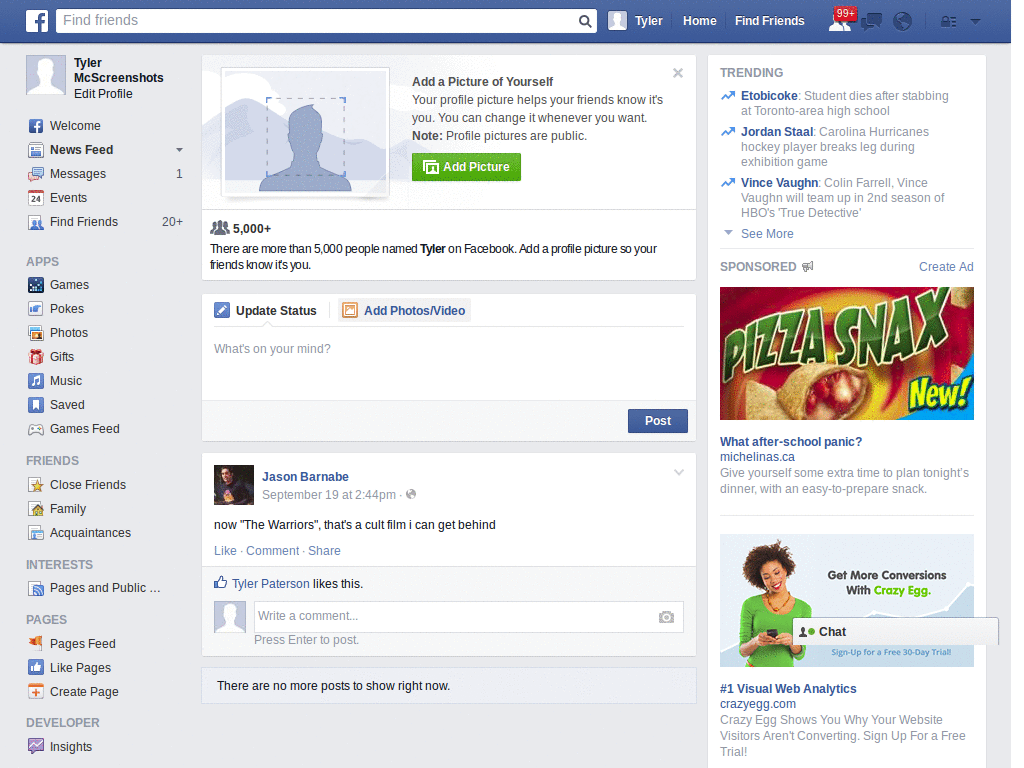Image resolution: width=1024 pixels, height=768 pixels.
Task: Open the Create Page plus icon
Action: click(x=36, y=692)
